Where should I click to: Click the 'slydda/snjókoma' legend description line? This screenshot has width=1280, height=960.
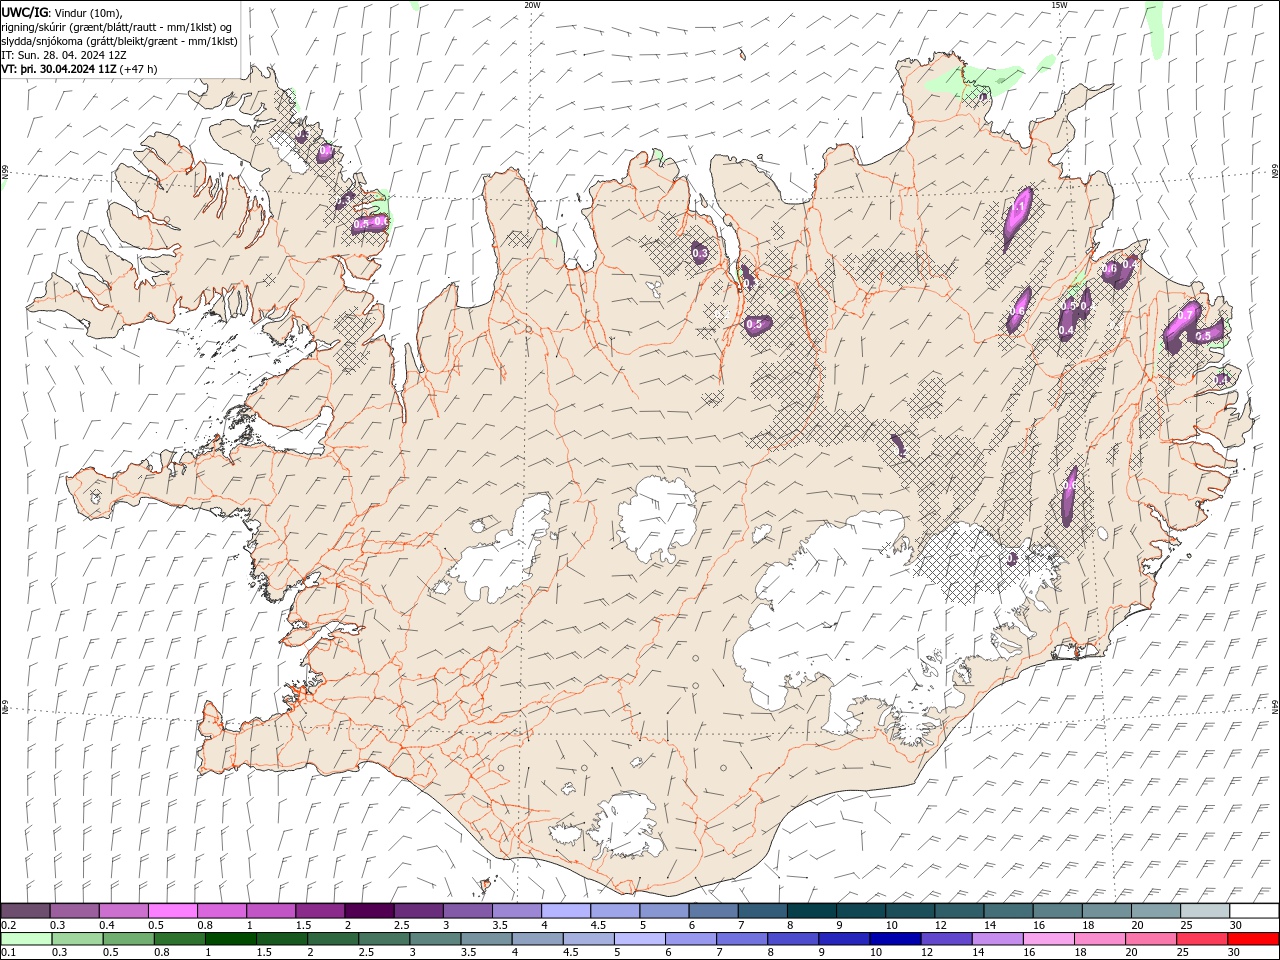click(119, 41)
